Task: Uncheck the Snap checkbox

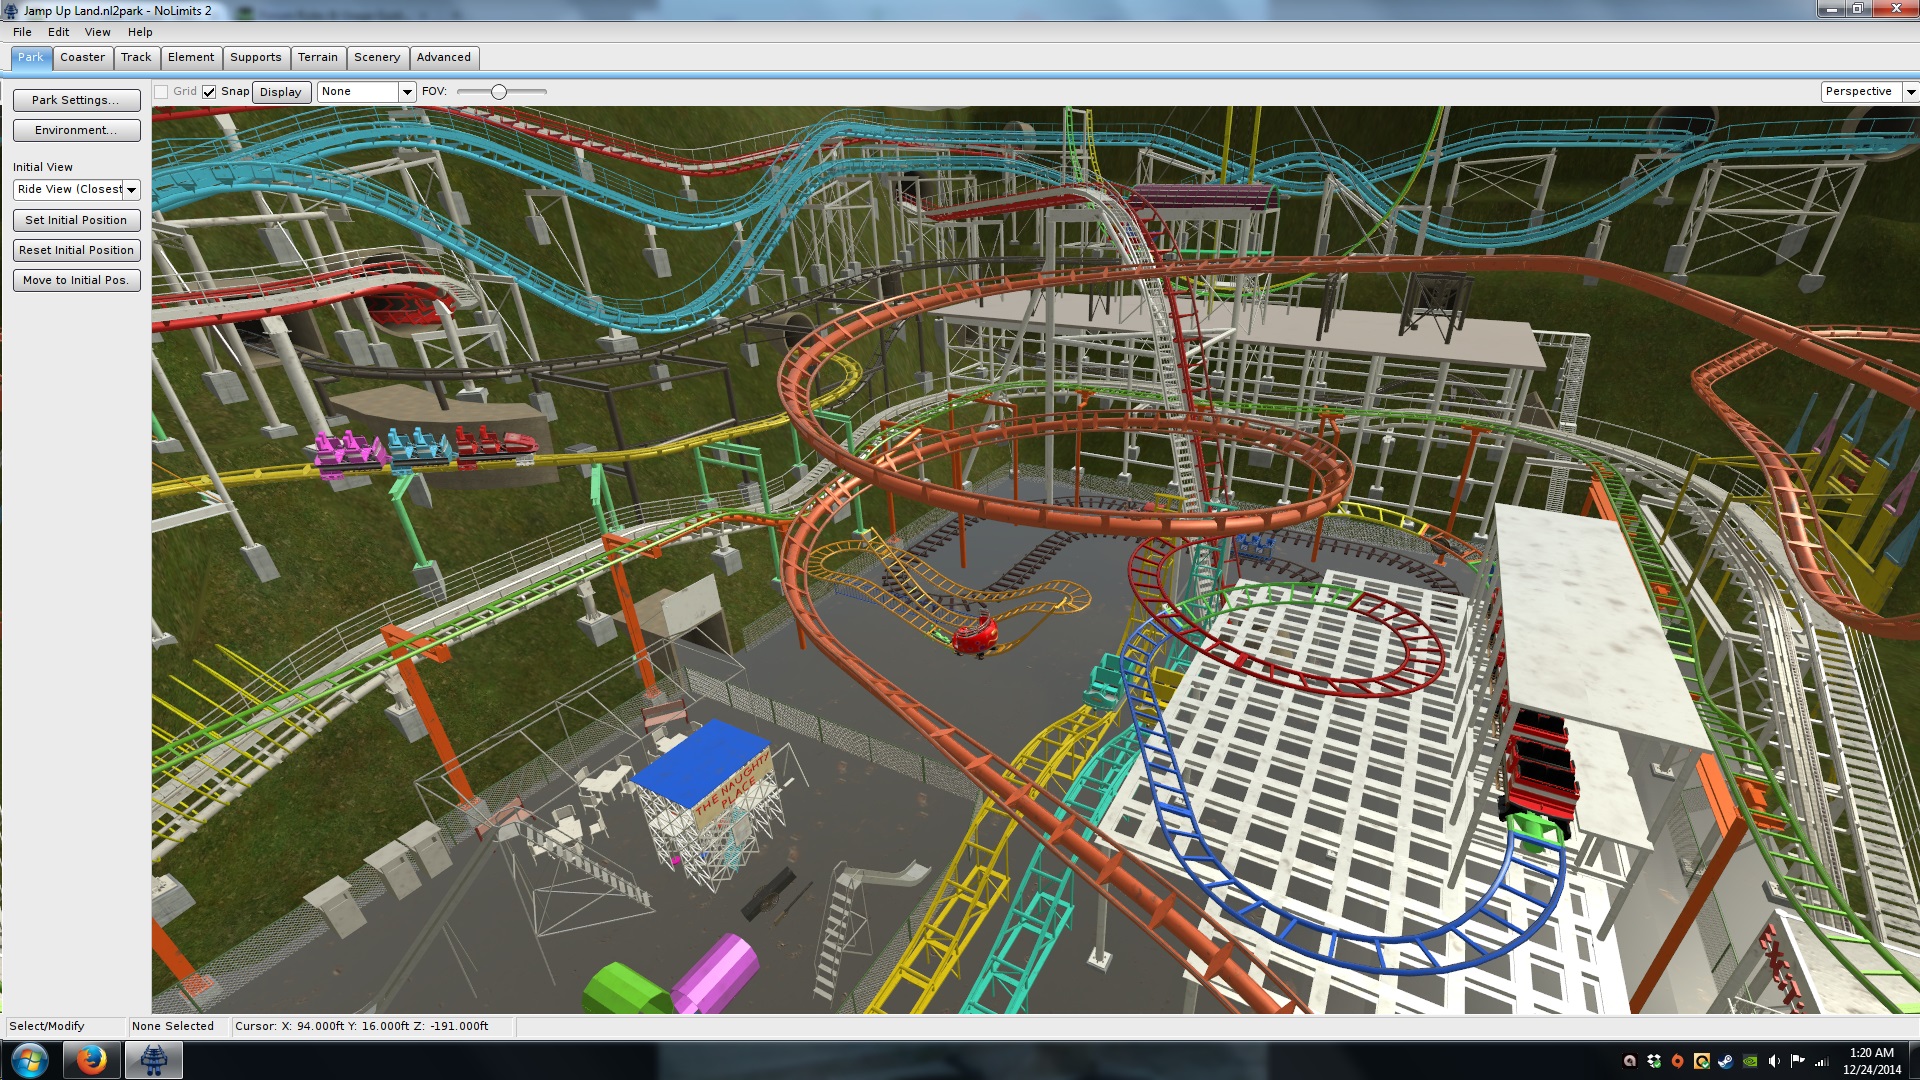Action: (209, 92)
